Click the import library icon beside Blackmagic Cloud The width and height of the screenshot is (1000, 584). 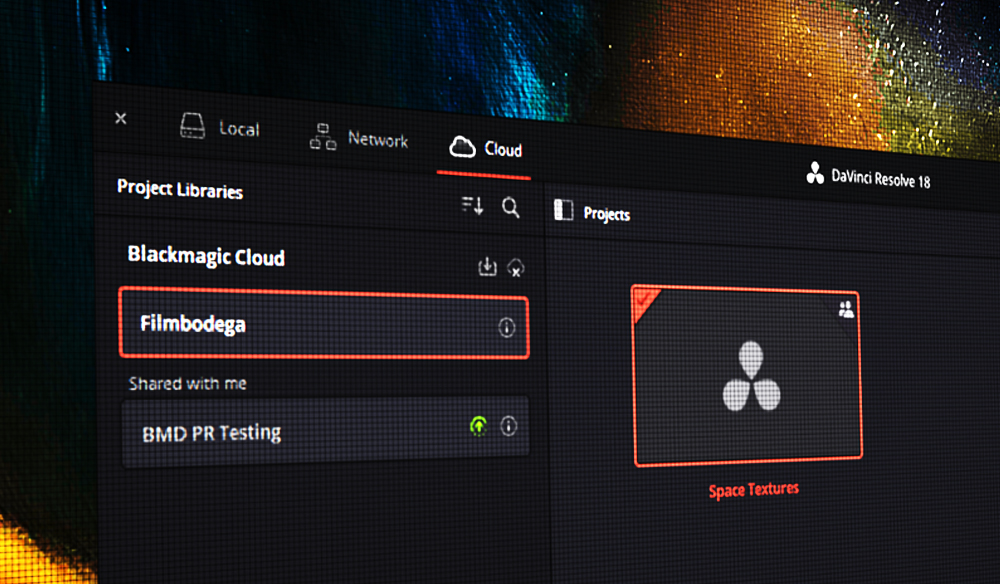point(487,267)
